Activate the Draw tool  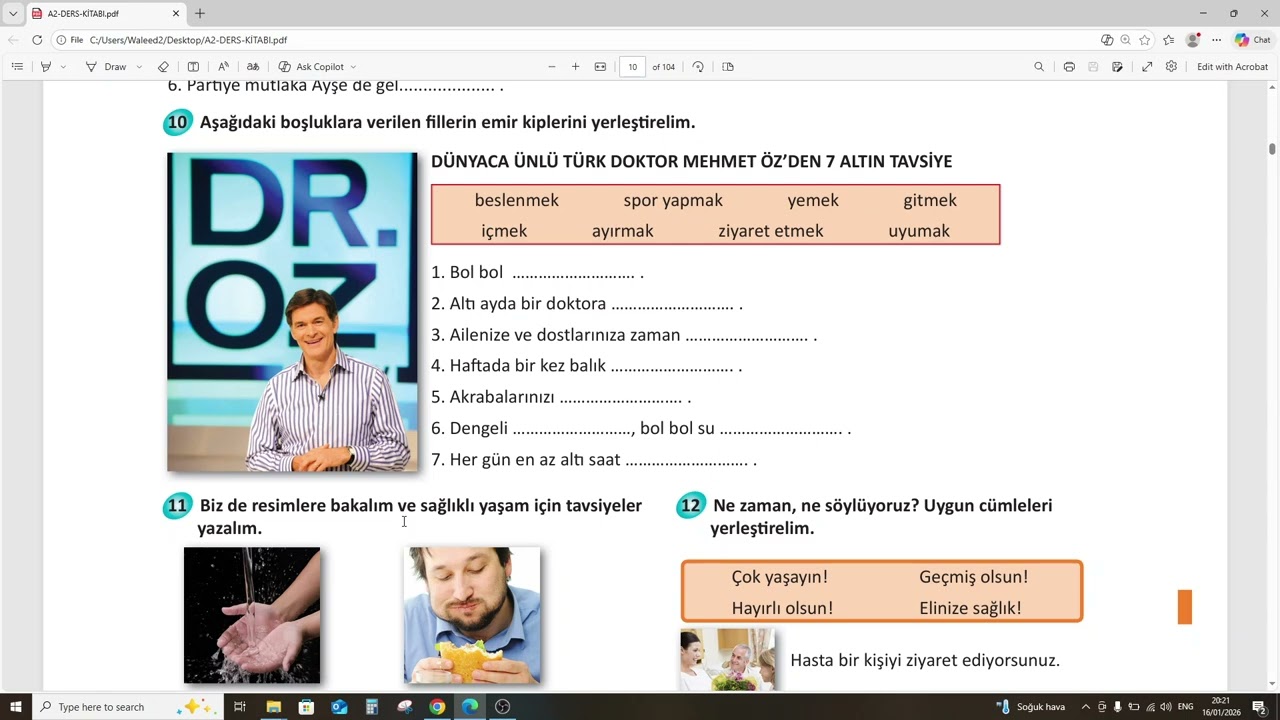(106, 67)
